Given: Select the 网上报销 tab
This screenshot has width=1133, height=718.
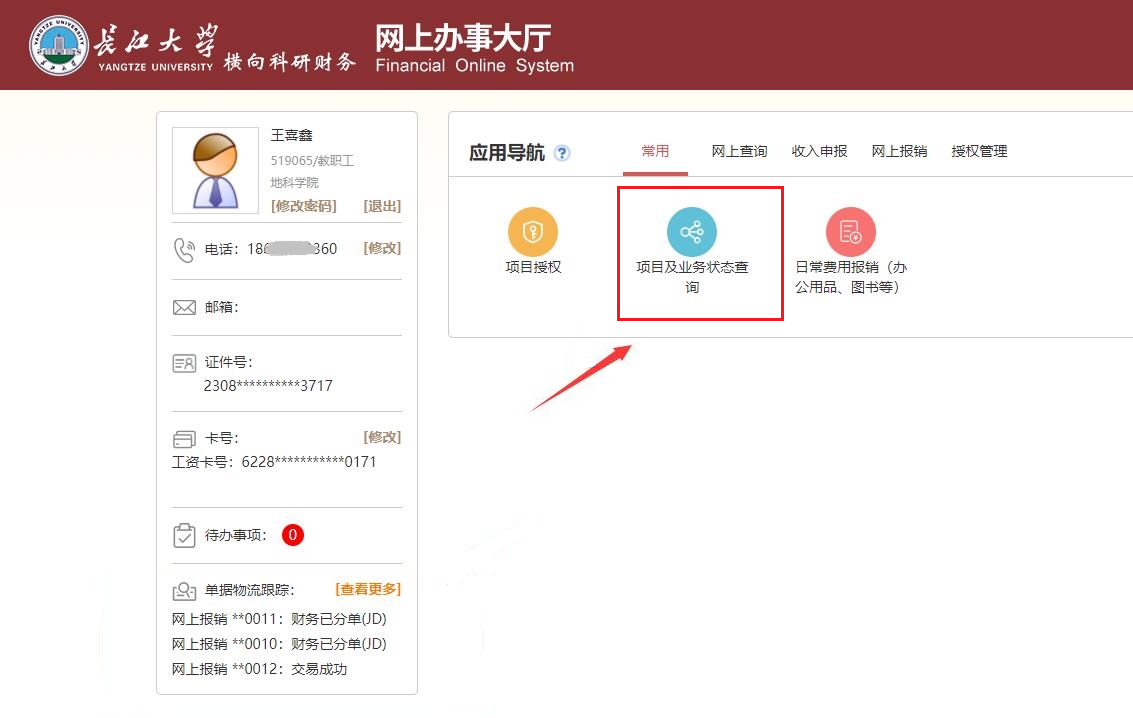Looking at the screenshot, I should pos(899,151).
